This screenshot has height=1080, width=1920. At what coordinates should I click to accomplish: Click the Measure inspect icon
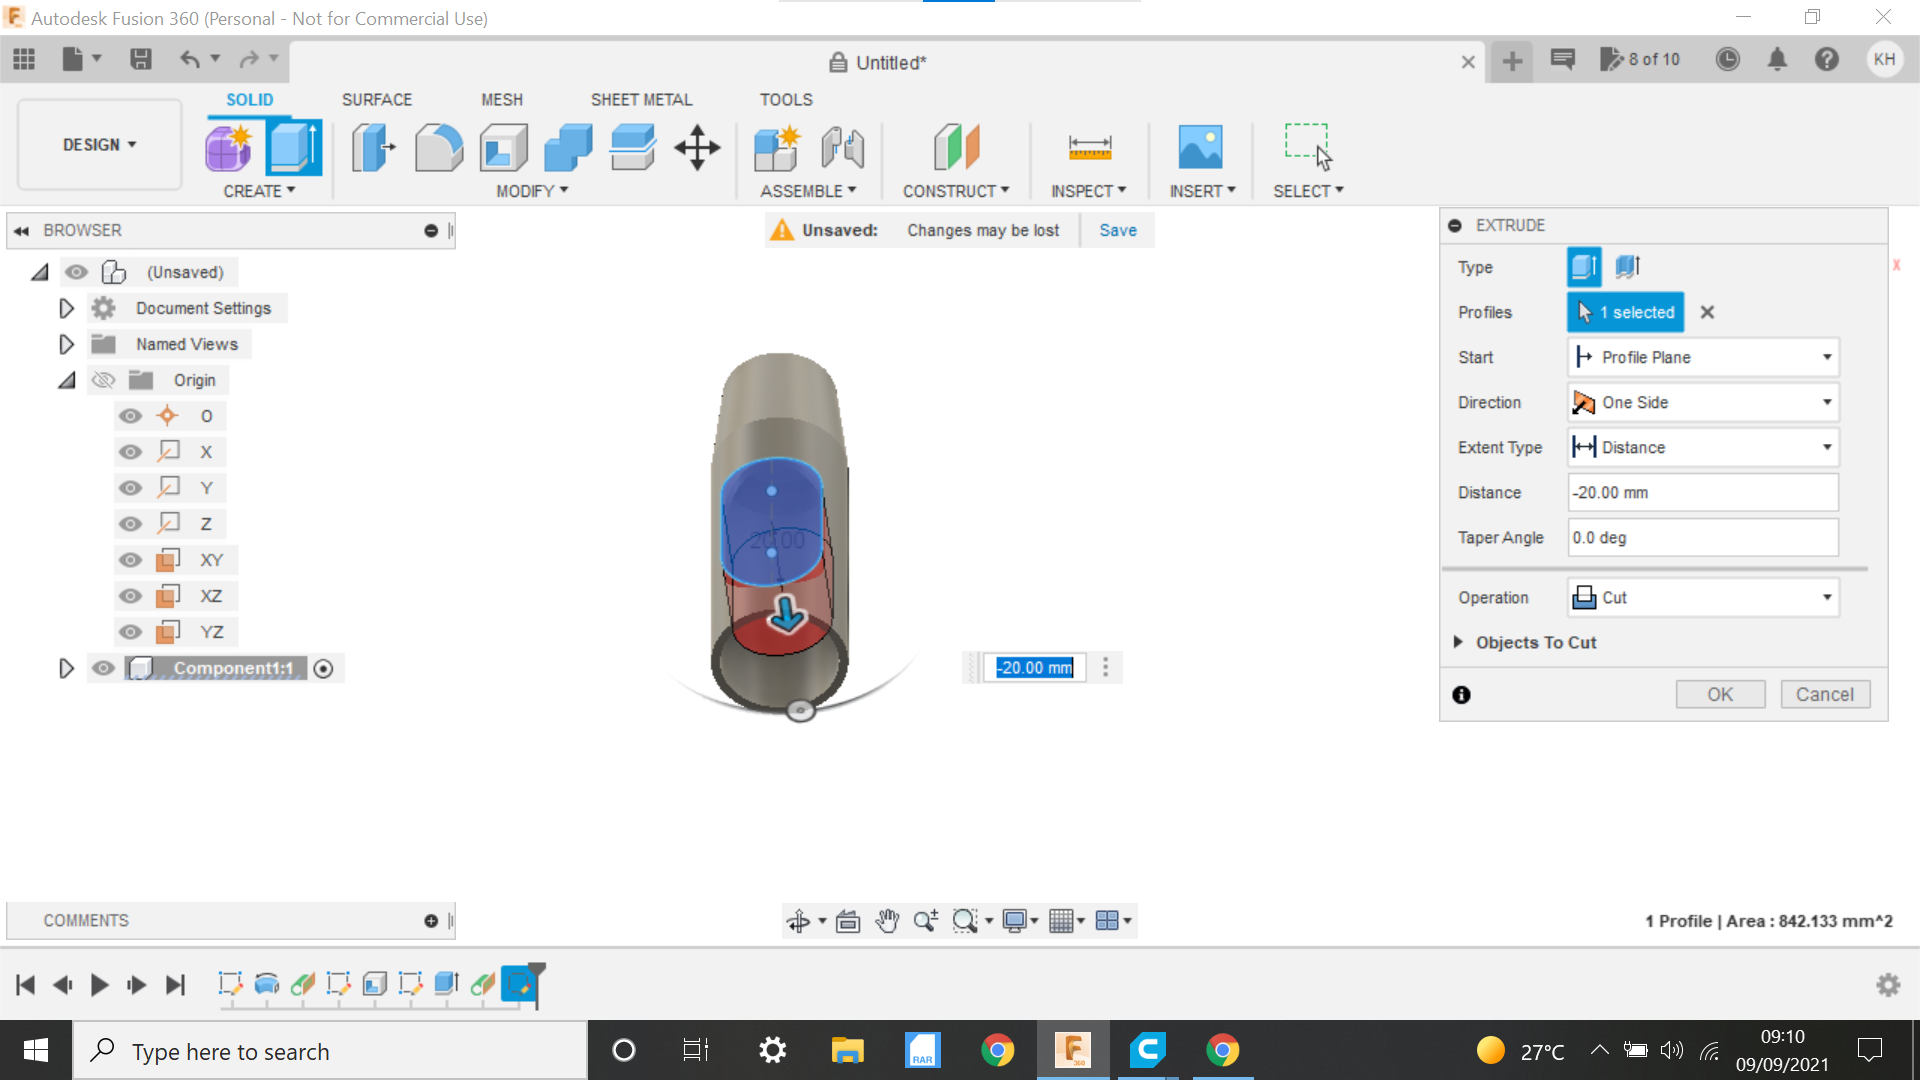point(1089,146)
